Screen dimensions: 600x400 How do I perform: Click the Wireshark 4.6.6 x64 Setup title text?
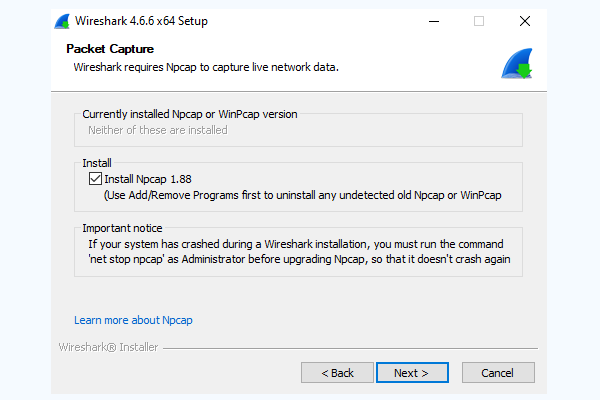click(141, 21)
